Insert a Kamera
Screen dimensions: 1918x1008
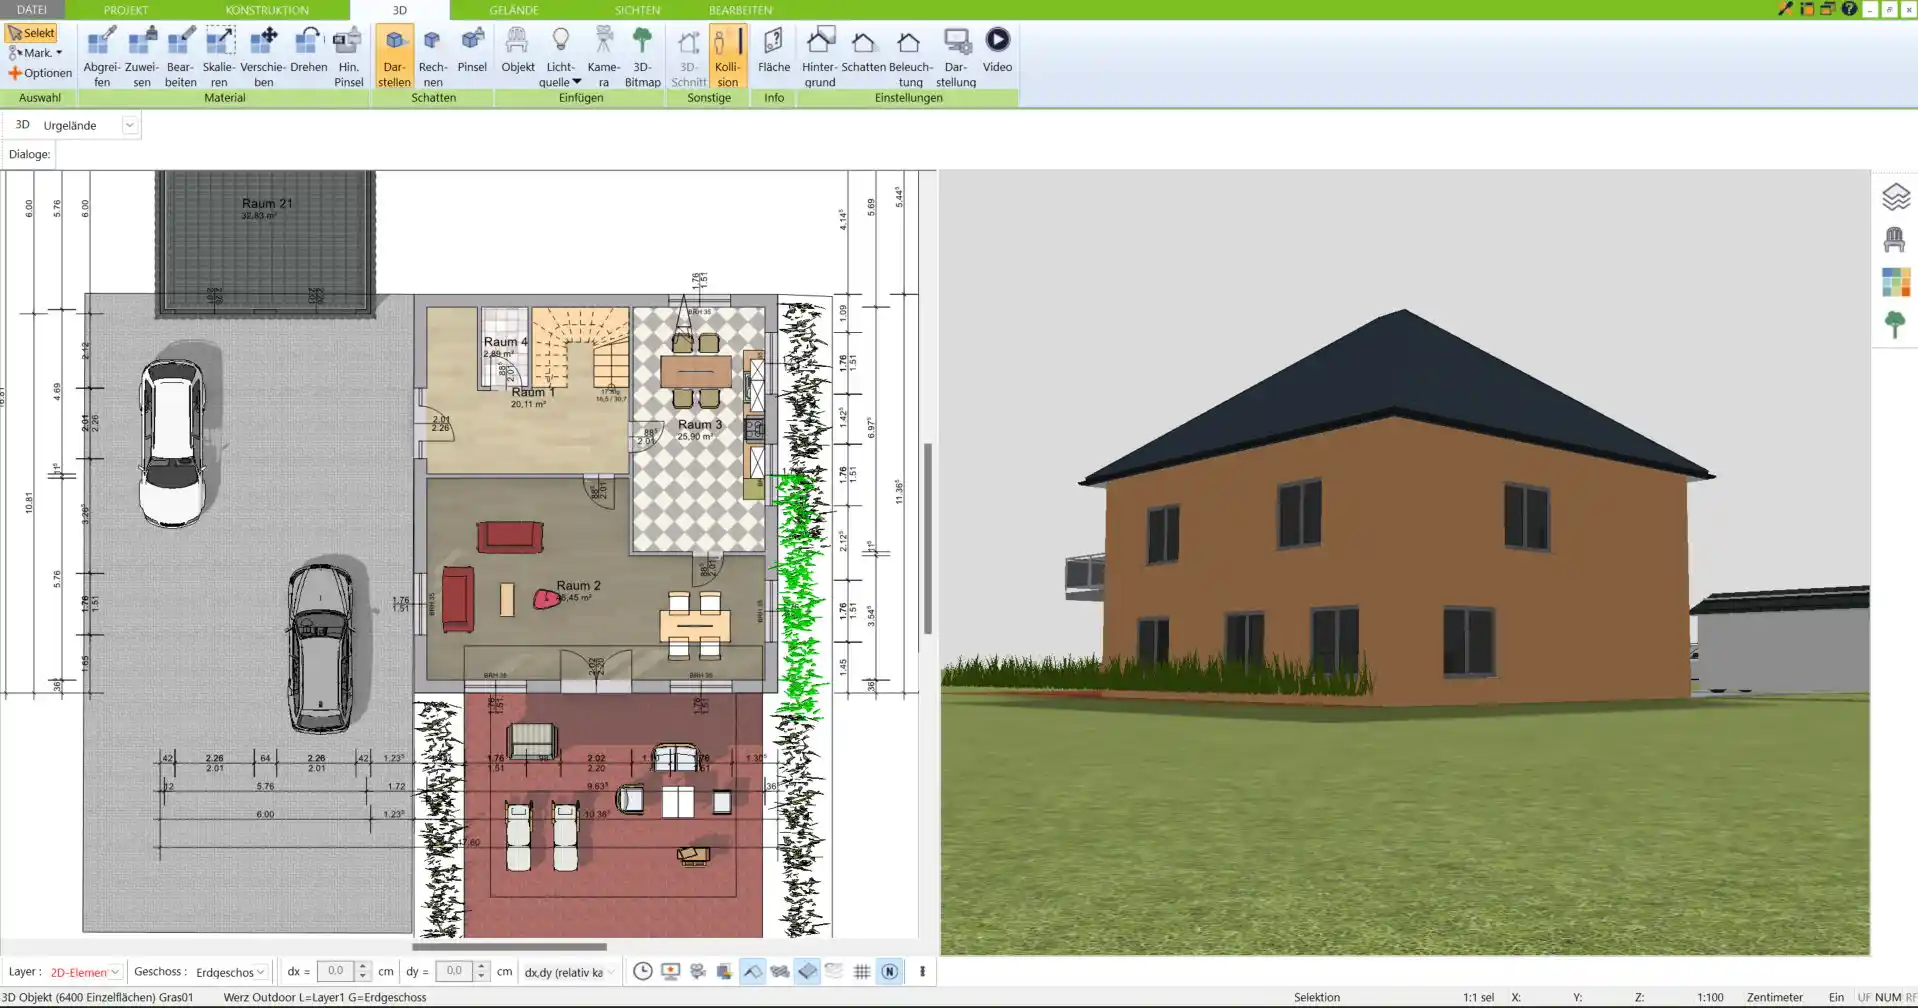point(603,57)
